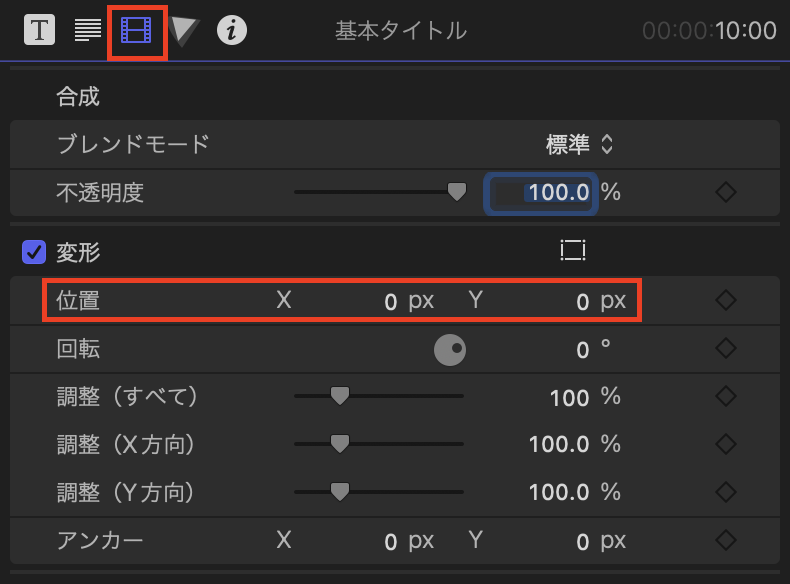Click the 回転 rotation dial
Image resolution: width=790 pixels, height=584 pixels.
coord(450,350)
